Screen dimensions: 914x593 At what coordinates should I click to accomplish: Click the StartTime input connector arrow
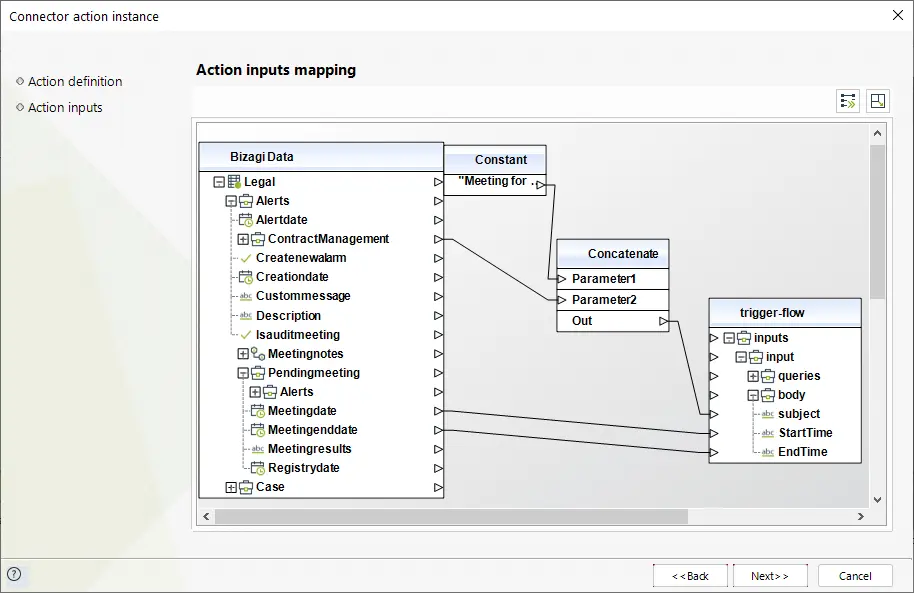[714, 433]
